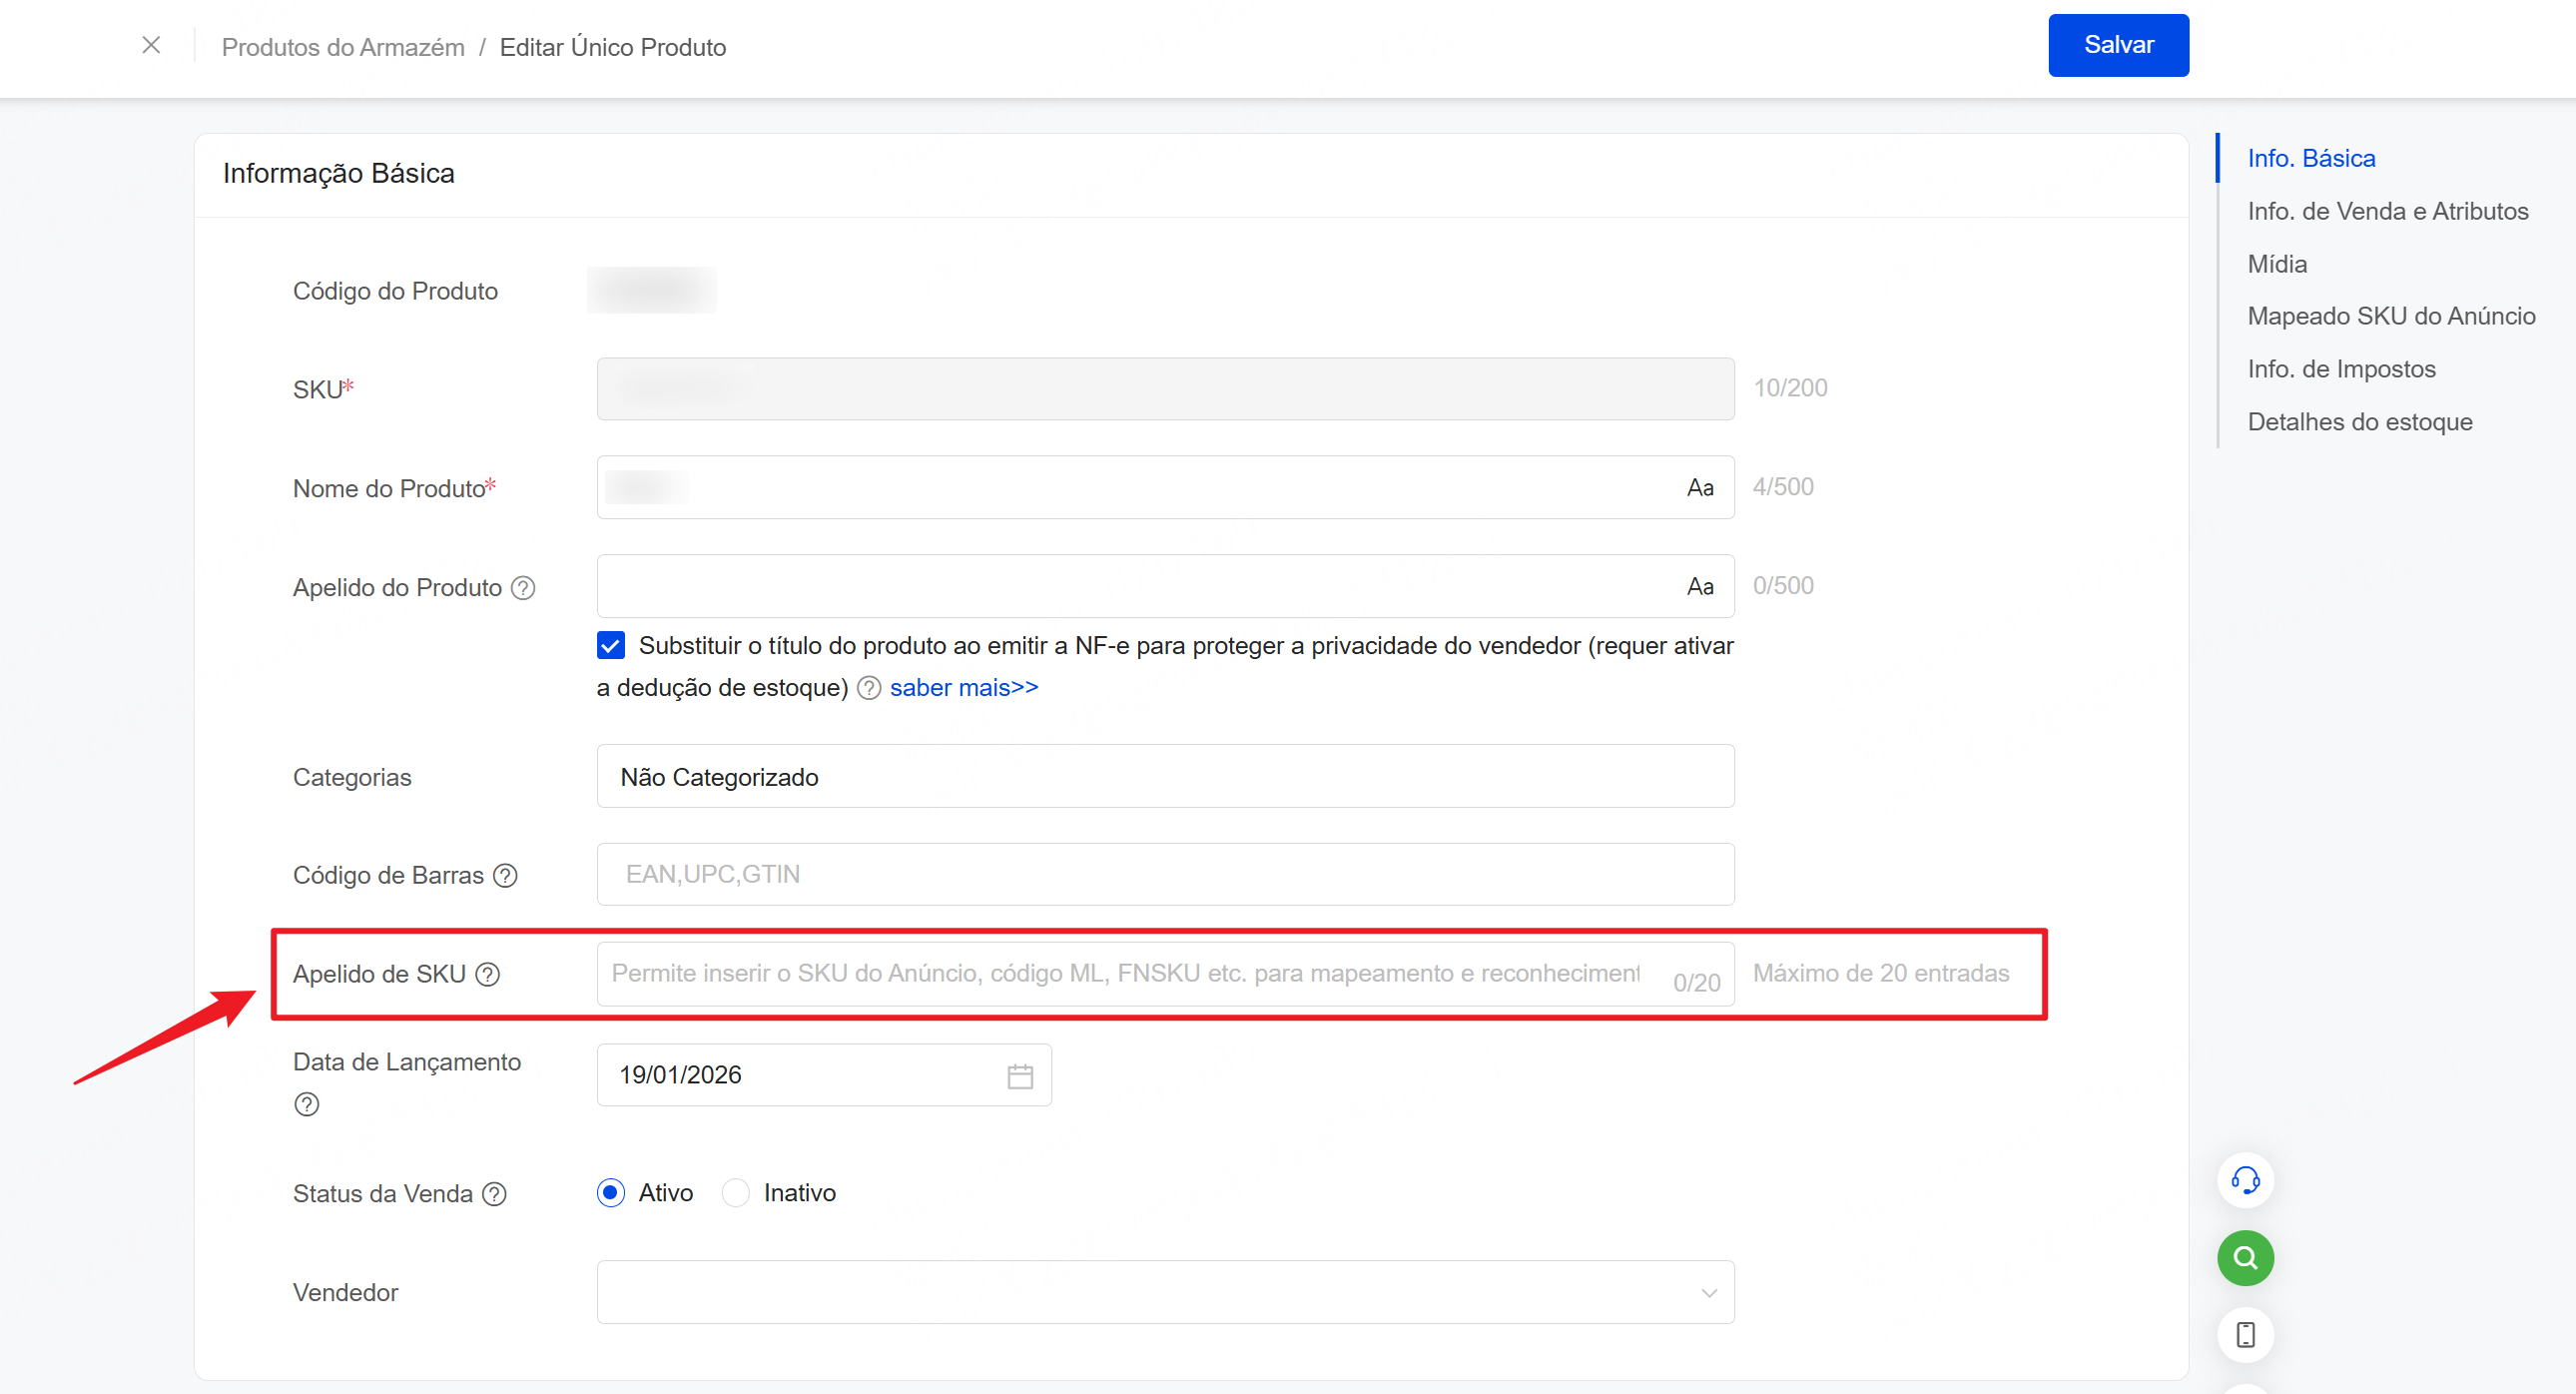Click the Apelido do Produto help icon

coord(523,588)
